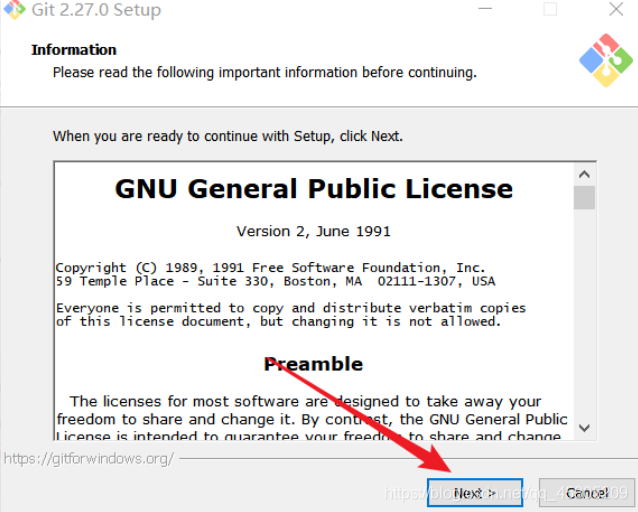Click scroll up arrow in license box

click(x=584, y=174)
